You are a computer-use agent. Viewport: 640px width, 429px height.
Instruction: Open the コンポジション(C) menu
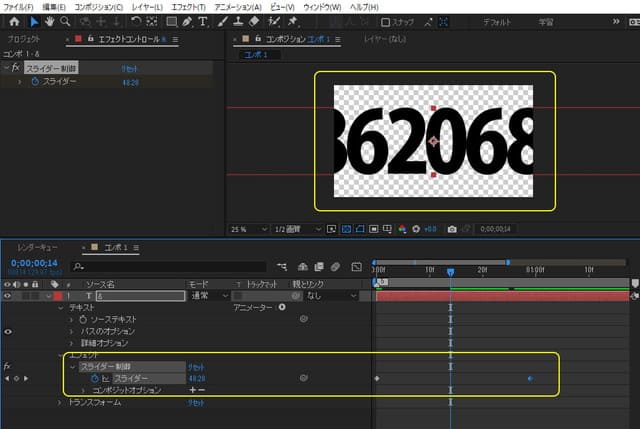pyautogui.click(x=99, y=7)
